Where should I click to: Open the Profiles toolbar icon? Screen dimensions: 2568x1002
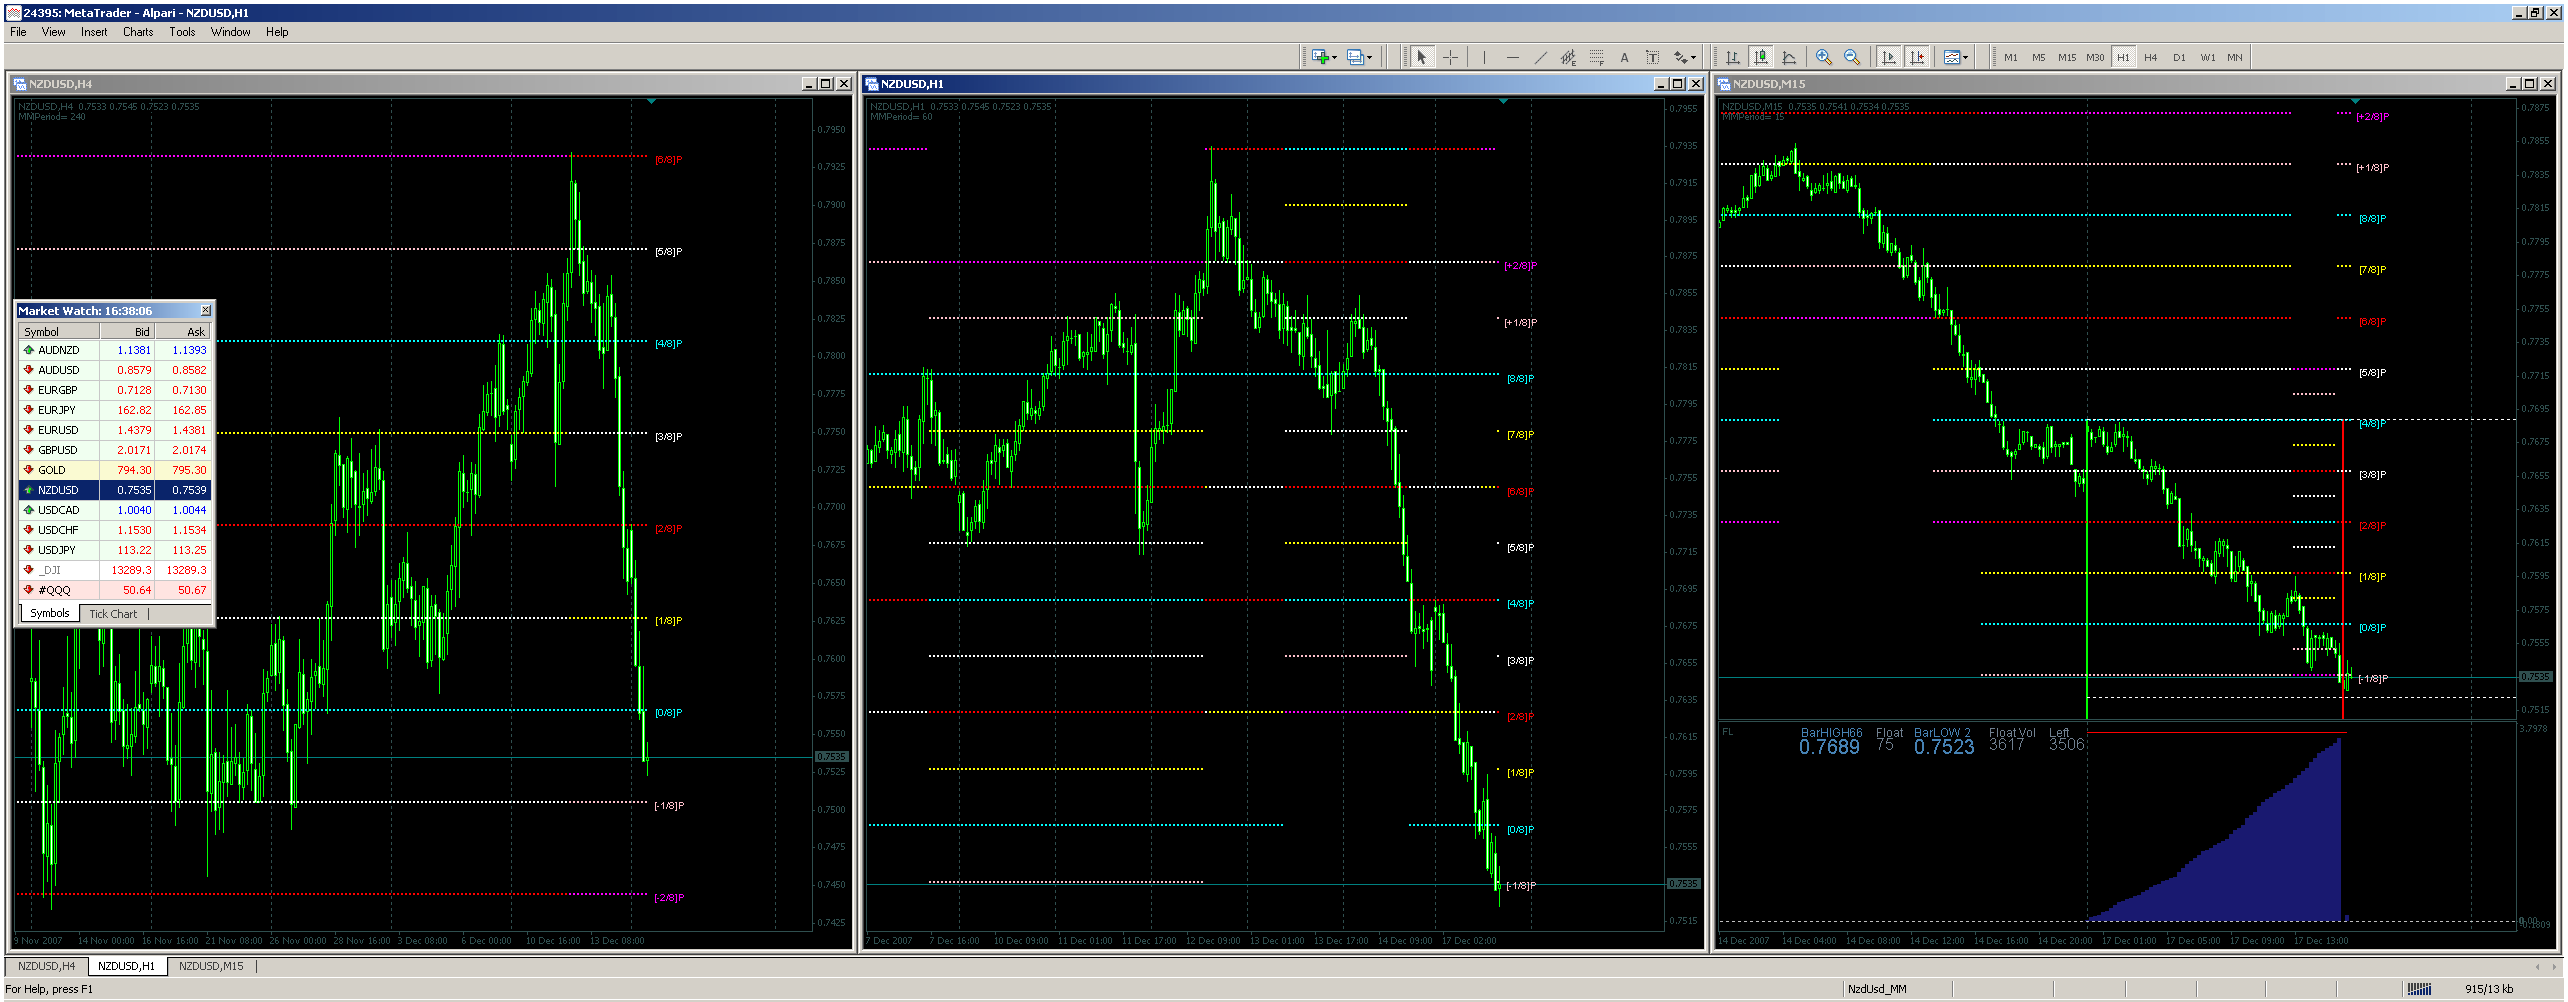pyautogui.click(x=1355, y=57)
